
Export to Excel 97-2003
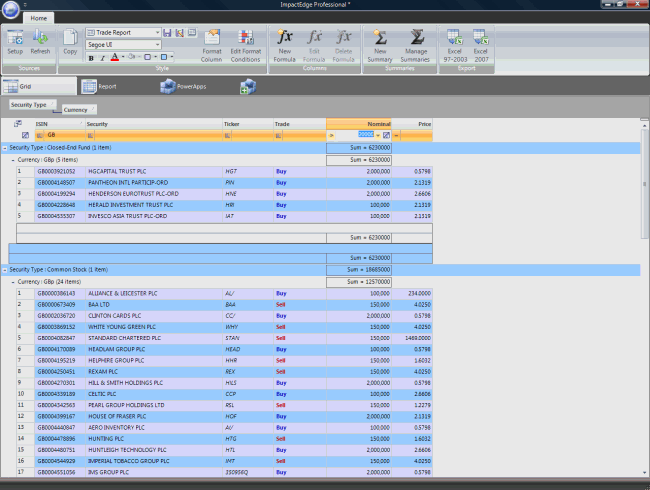[455, 46]
